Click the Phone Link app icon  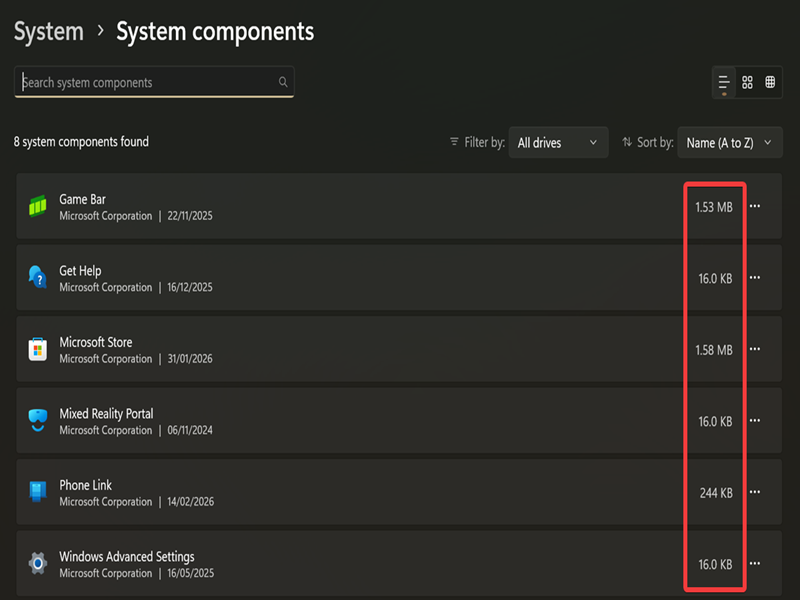click(x=37, y=491)
